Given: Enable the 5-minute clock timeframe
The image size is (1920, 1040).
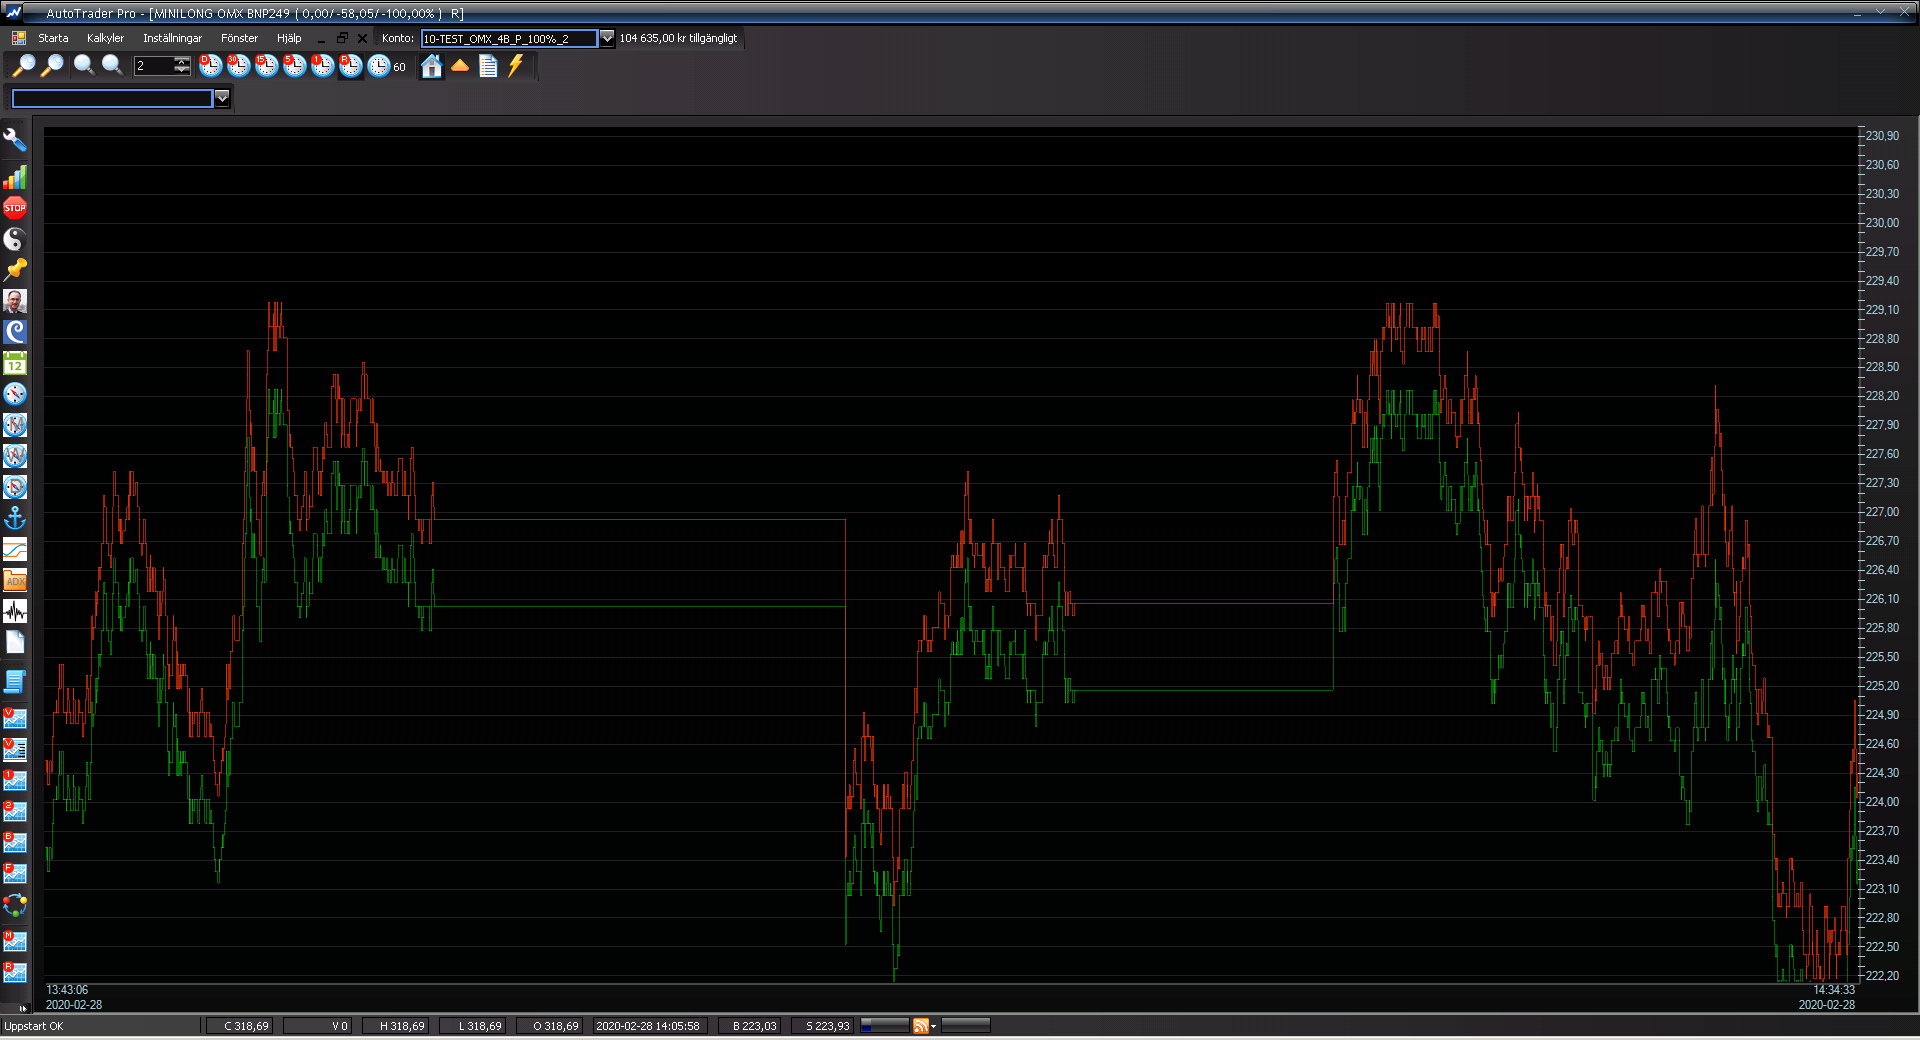Looking at the screenshot, I should [x=294, y=66].
